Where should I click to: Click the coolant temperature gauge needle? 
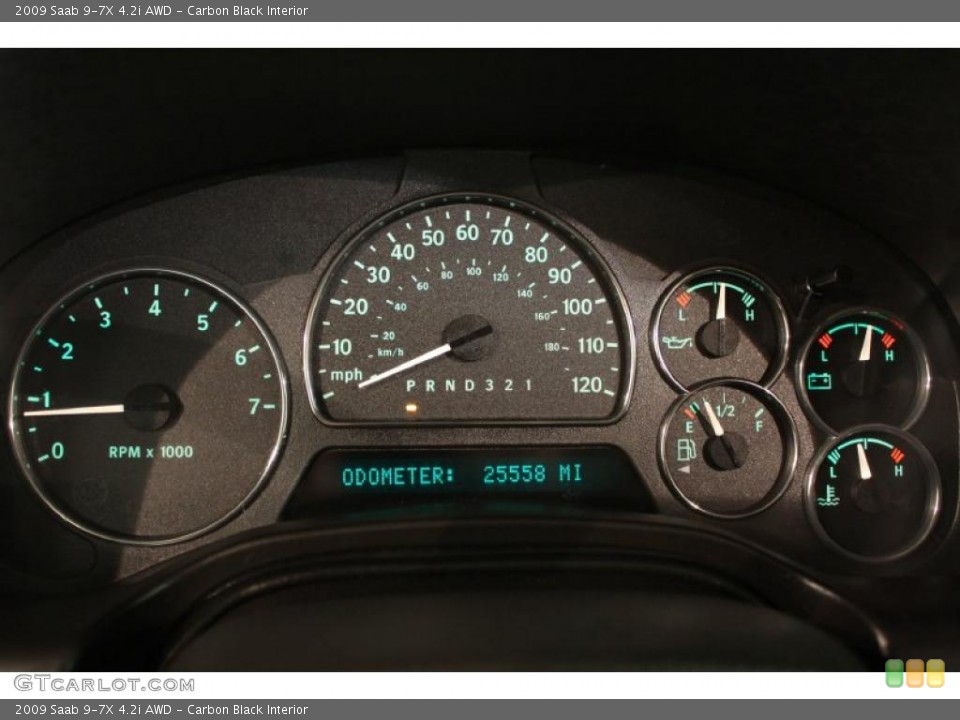(863, 461)
